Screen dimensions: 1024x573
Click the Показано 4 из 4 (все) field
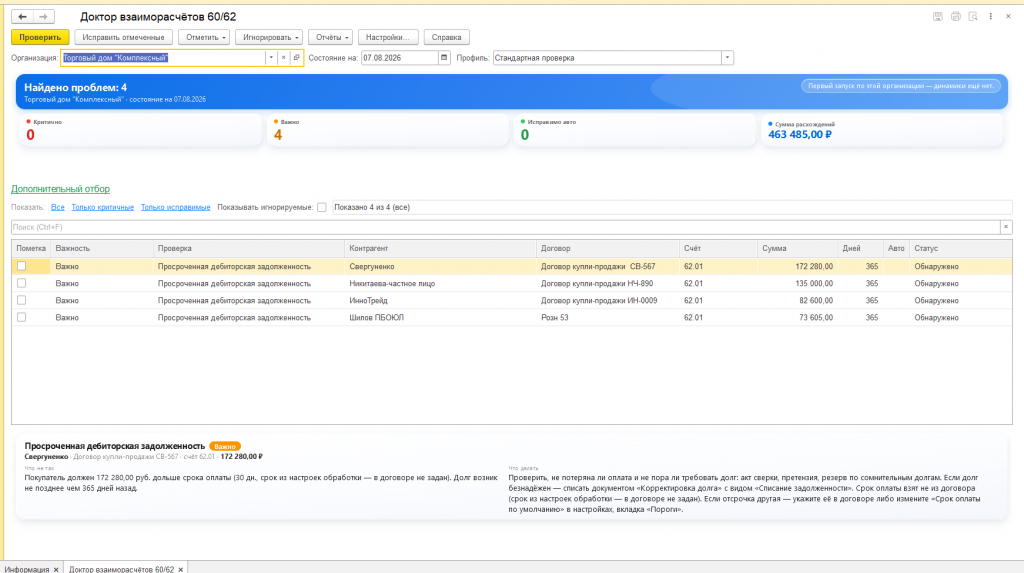point(672,207)
